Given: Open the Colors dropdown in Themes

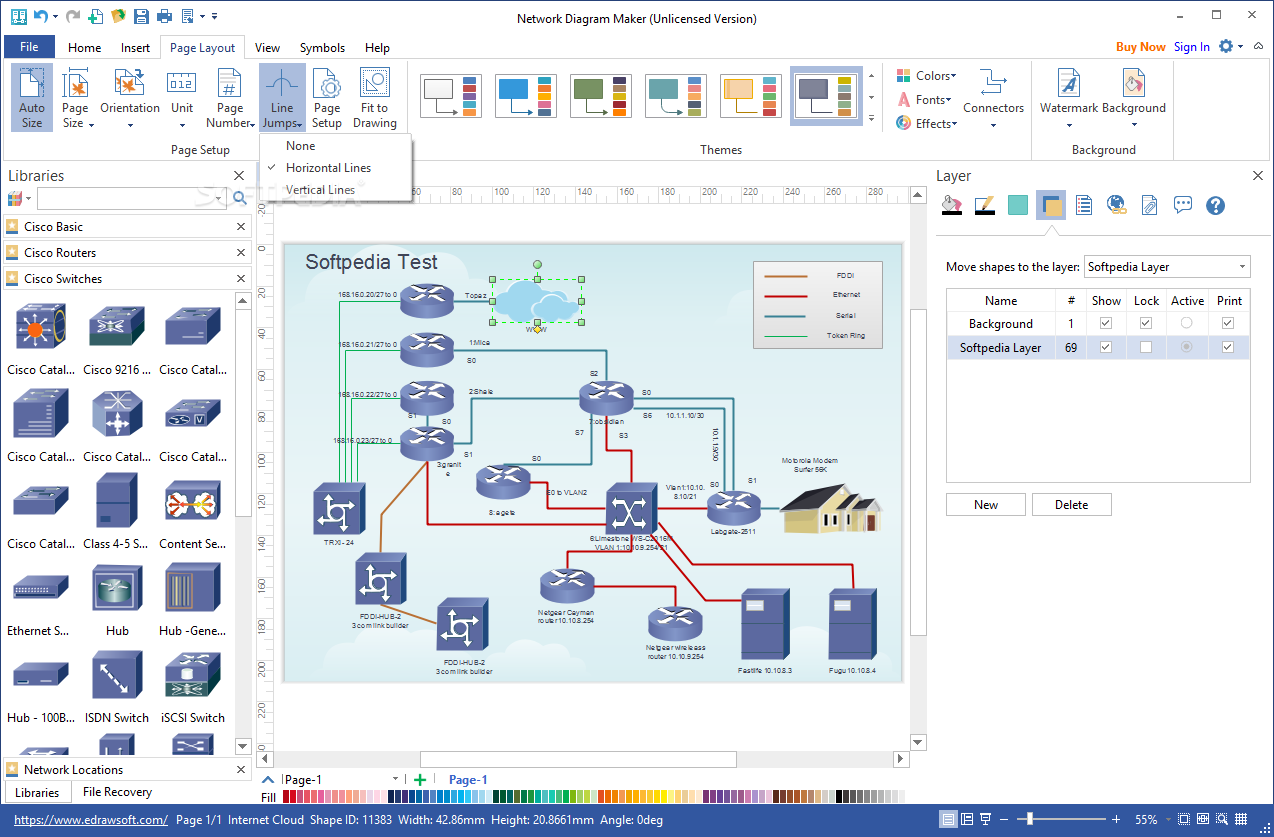Looking at the screenshot, I should coord(926,76).
